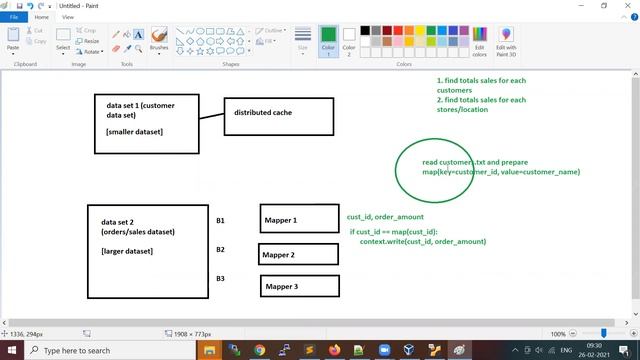Screen dimensions: 640x360
Task: Pick the yellow color swatch
Action: tap(420, 30)
